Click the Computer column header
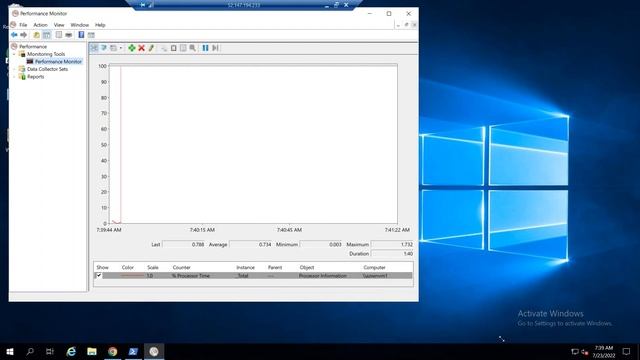The image size is (640, 360). tap(374, 267)
